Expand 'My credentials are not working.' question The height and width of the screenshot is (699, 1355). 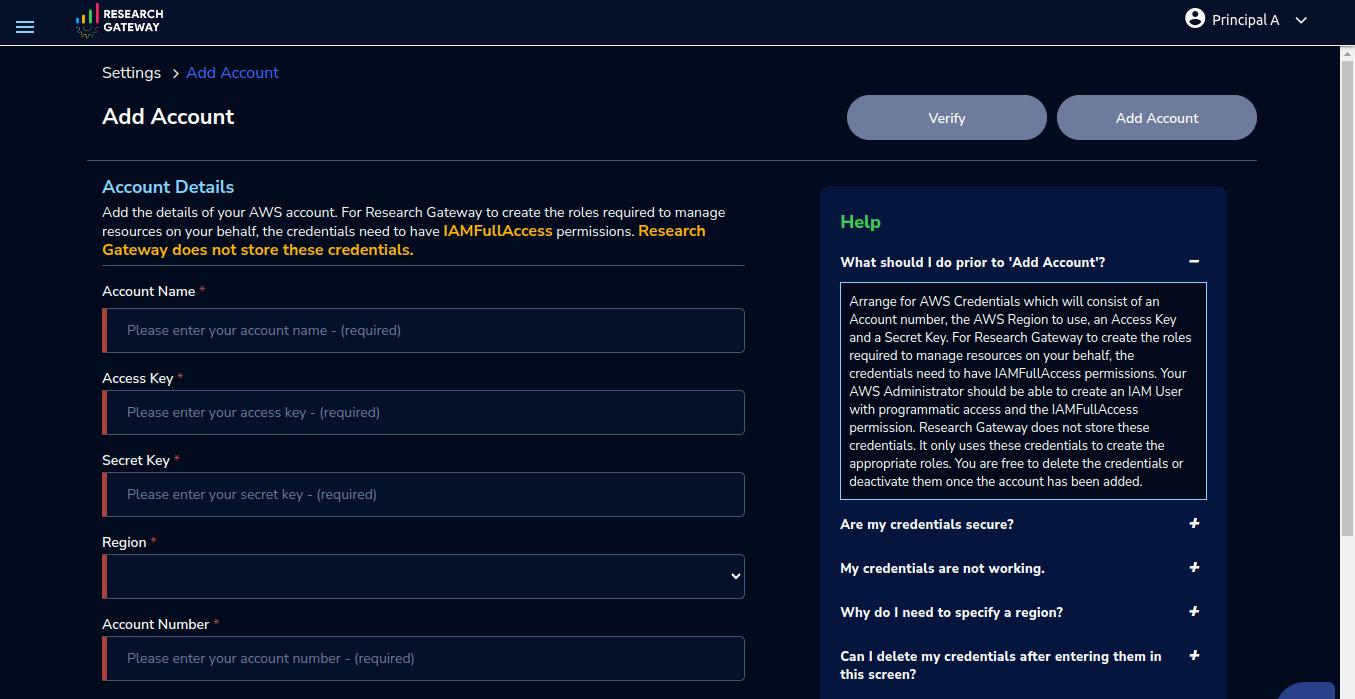point(1194,568)
